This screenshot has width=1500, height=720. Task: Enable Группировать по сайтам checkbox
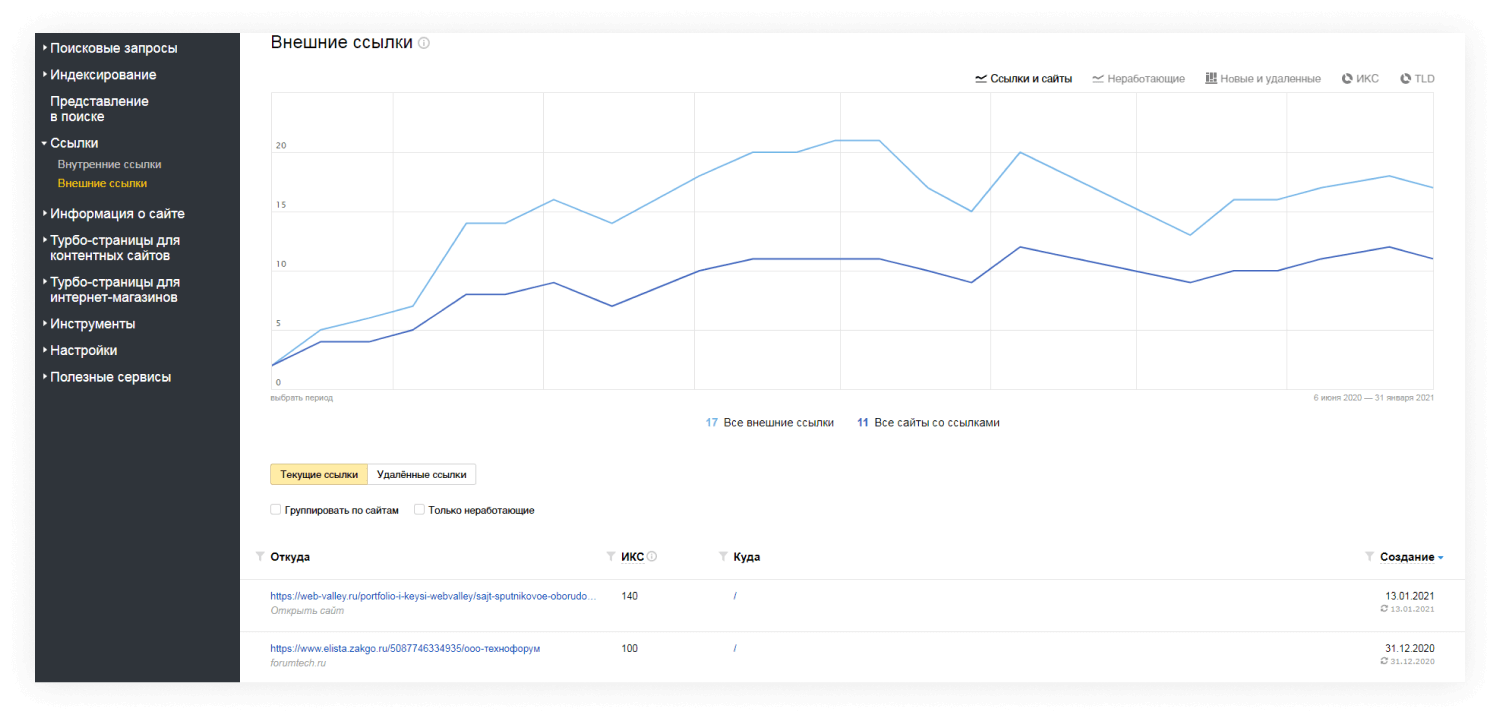point(276,510)
